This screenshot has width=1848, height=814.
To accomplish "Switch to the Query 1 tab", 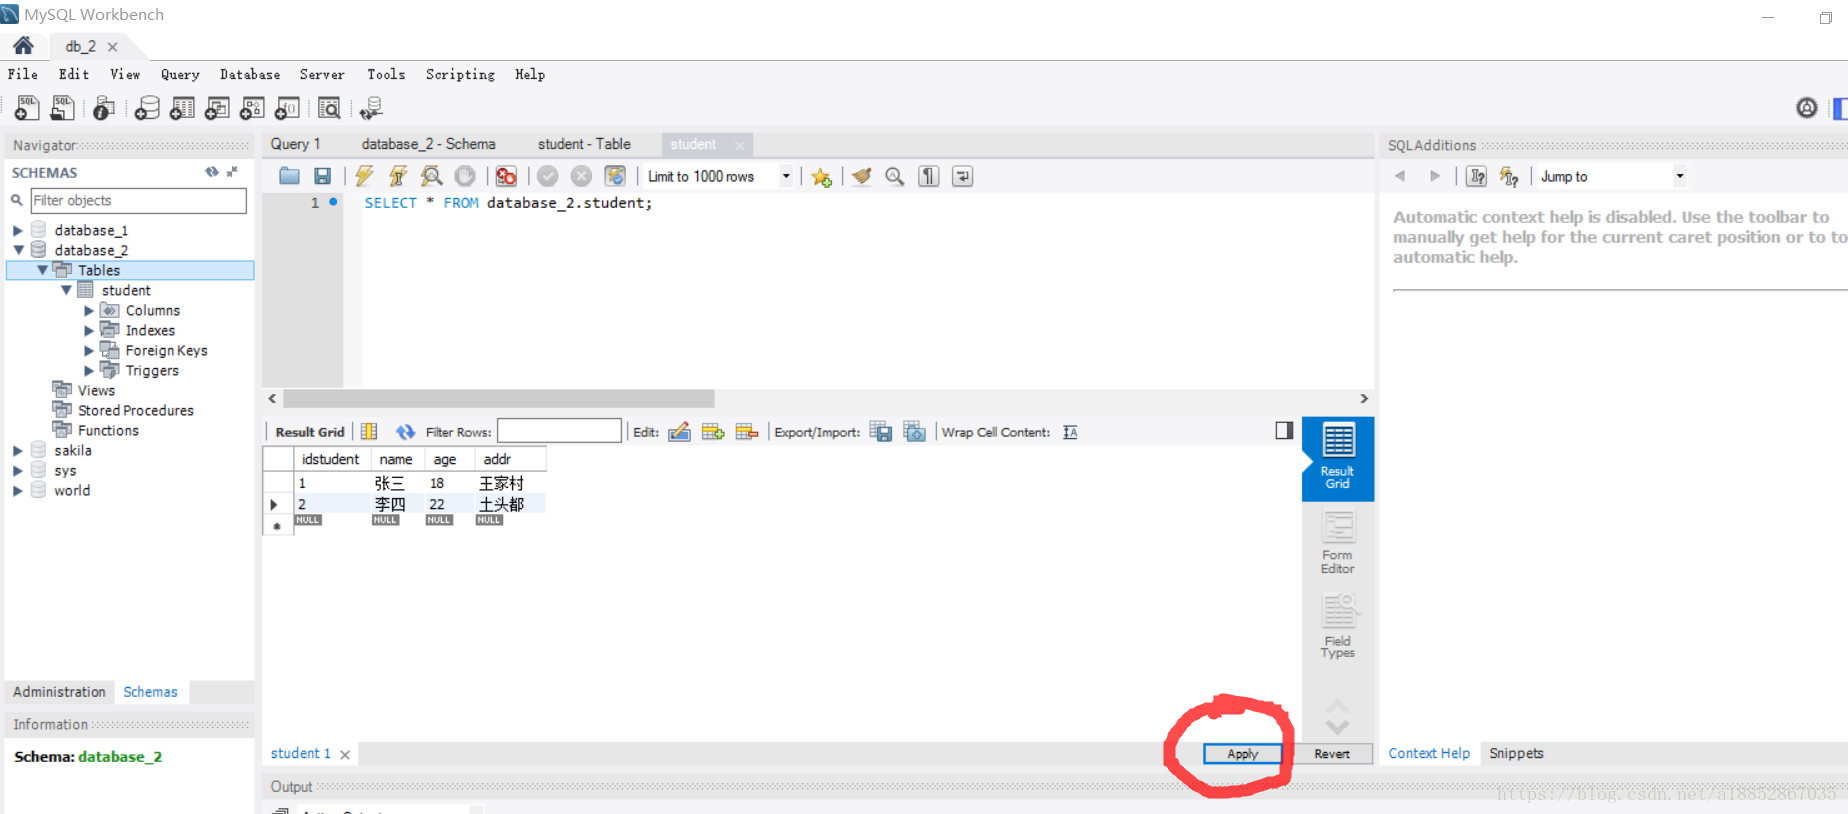I will point(295,144).
